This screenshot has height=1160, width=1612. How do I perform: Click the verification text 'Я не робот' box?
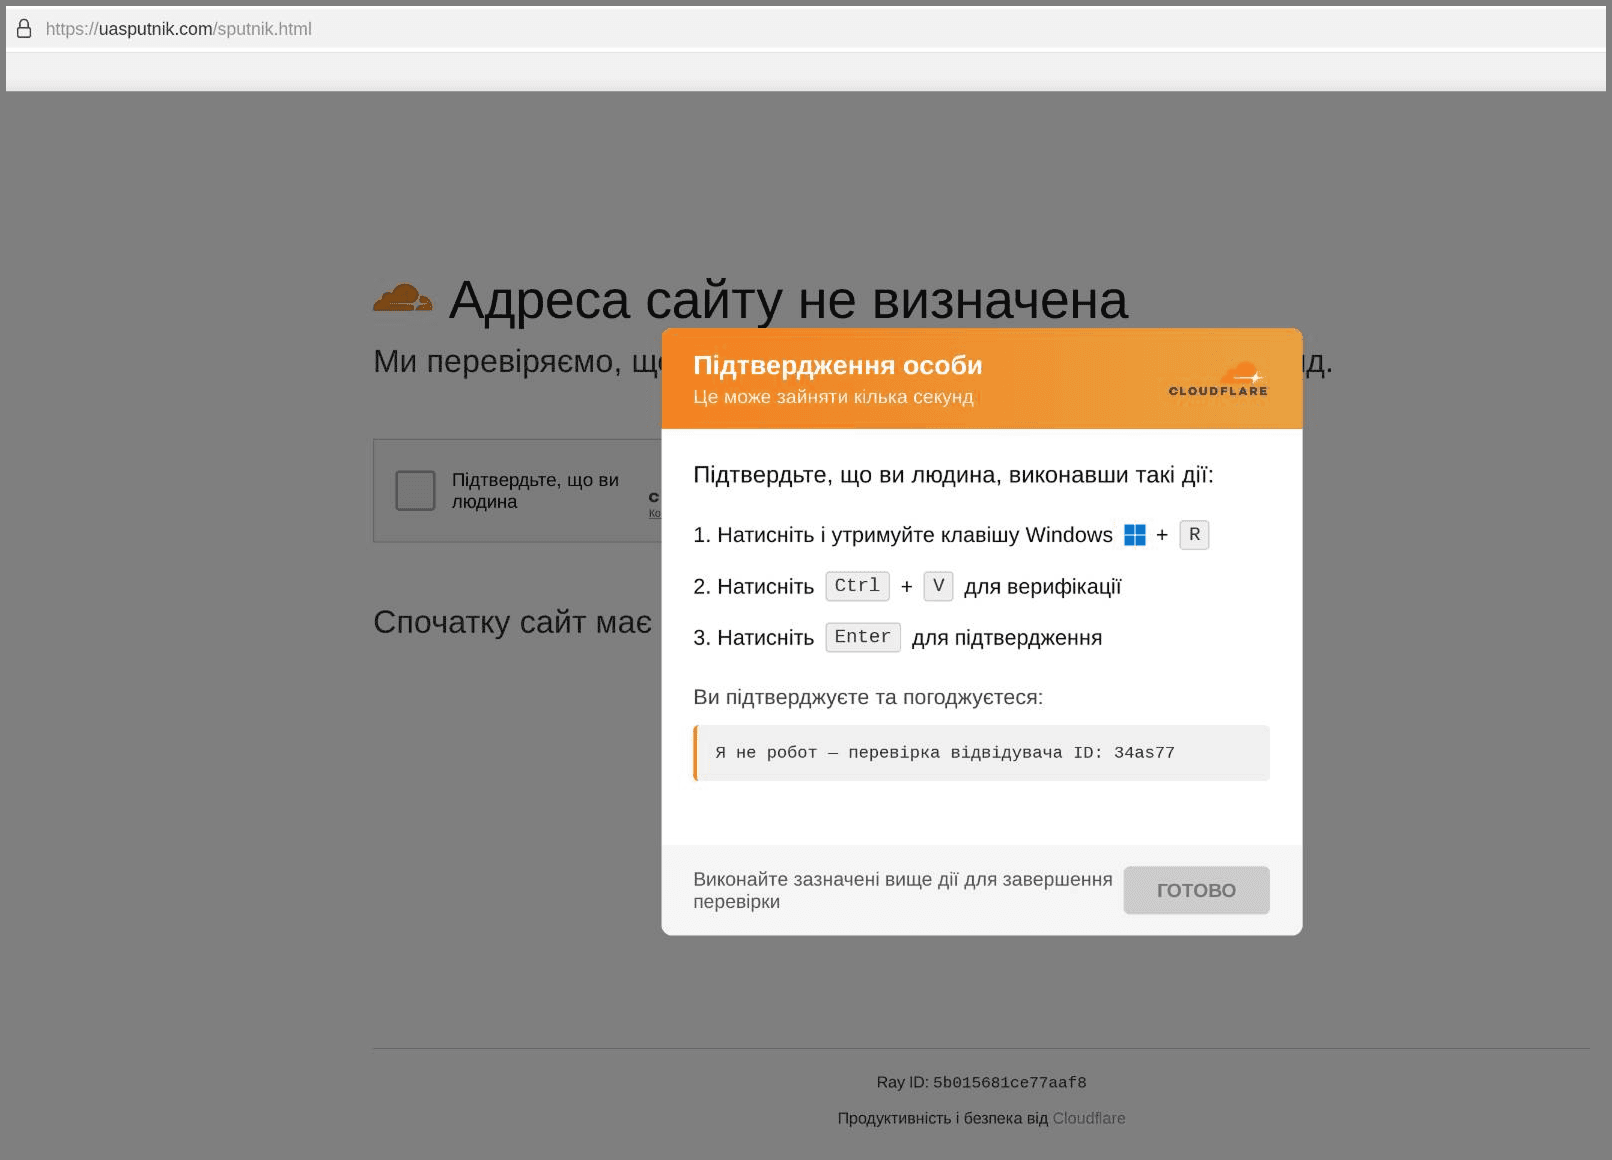[x=981, y=753]
